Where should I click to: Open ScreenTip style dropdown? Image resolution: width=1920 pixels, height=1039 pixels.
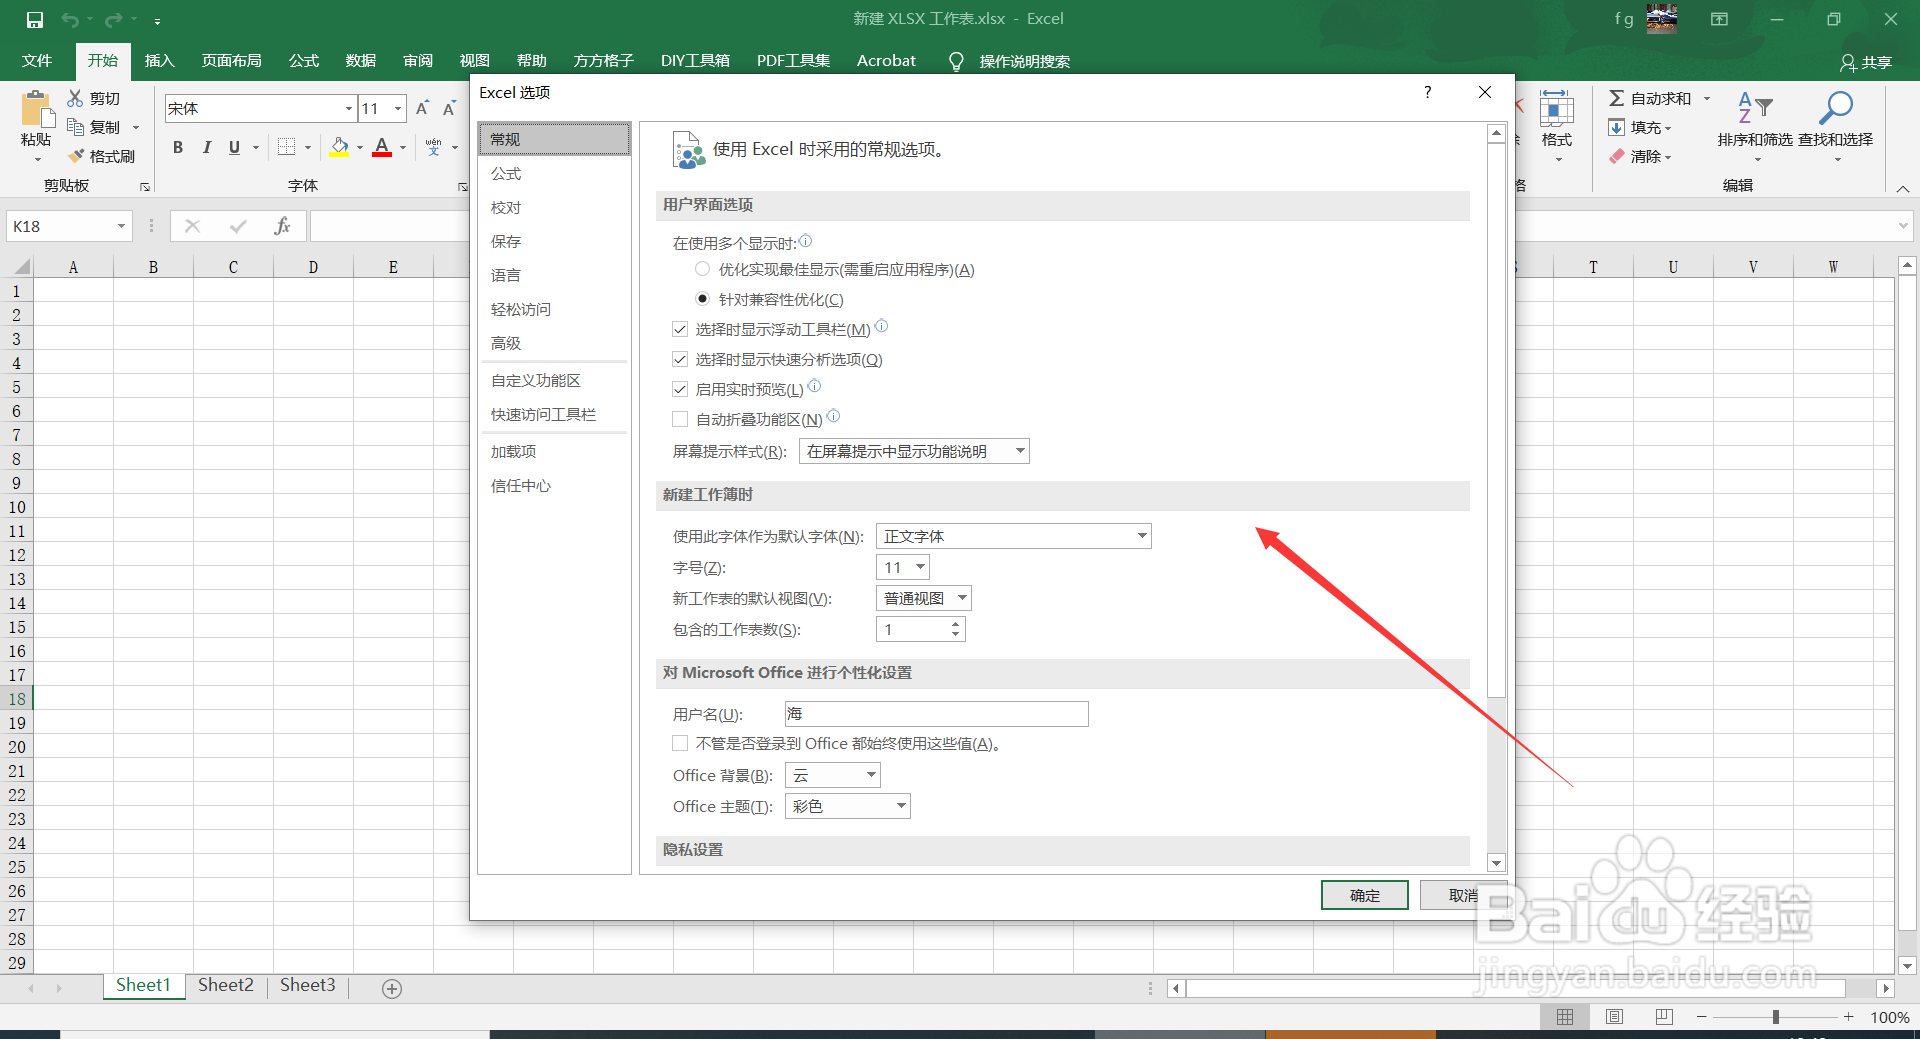(914, 451)
